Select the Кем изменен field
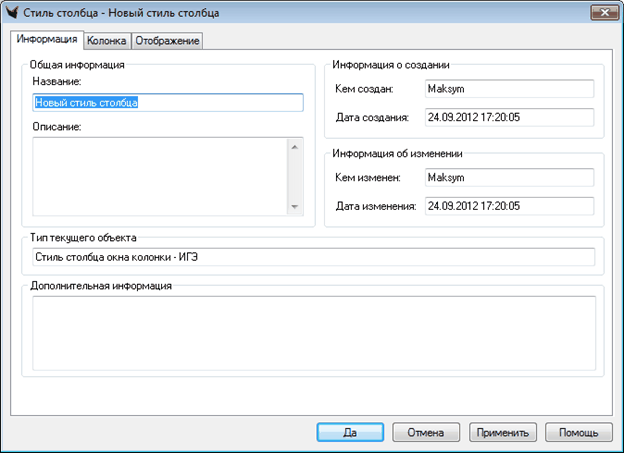 (507, 177)
